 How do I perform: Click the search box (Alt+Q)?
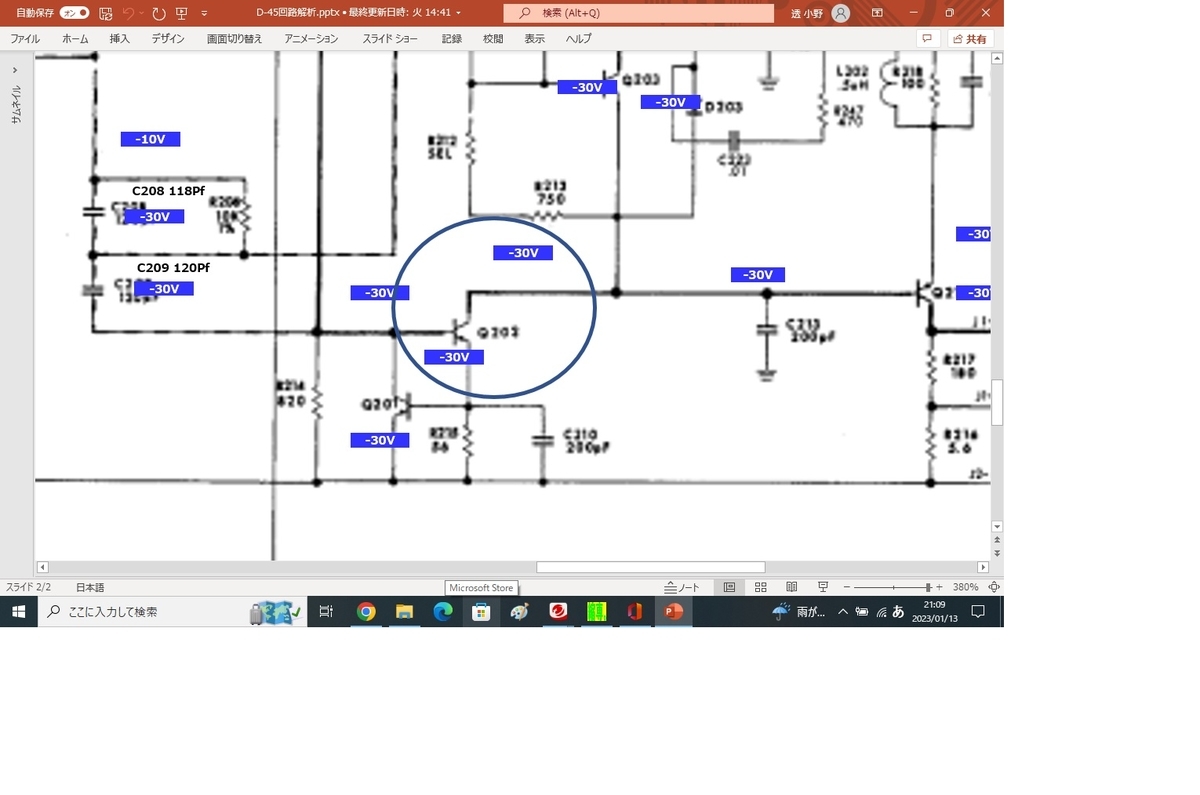pos(638,13)
